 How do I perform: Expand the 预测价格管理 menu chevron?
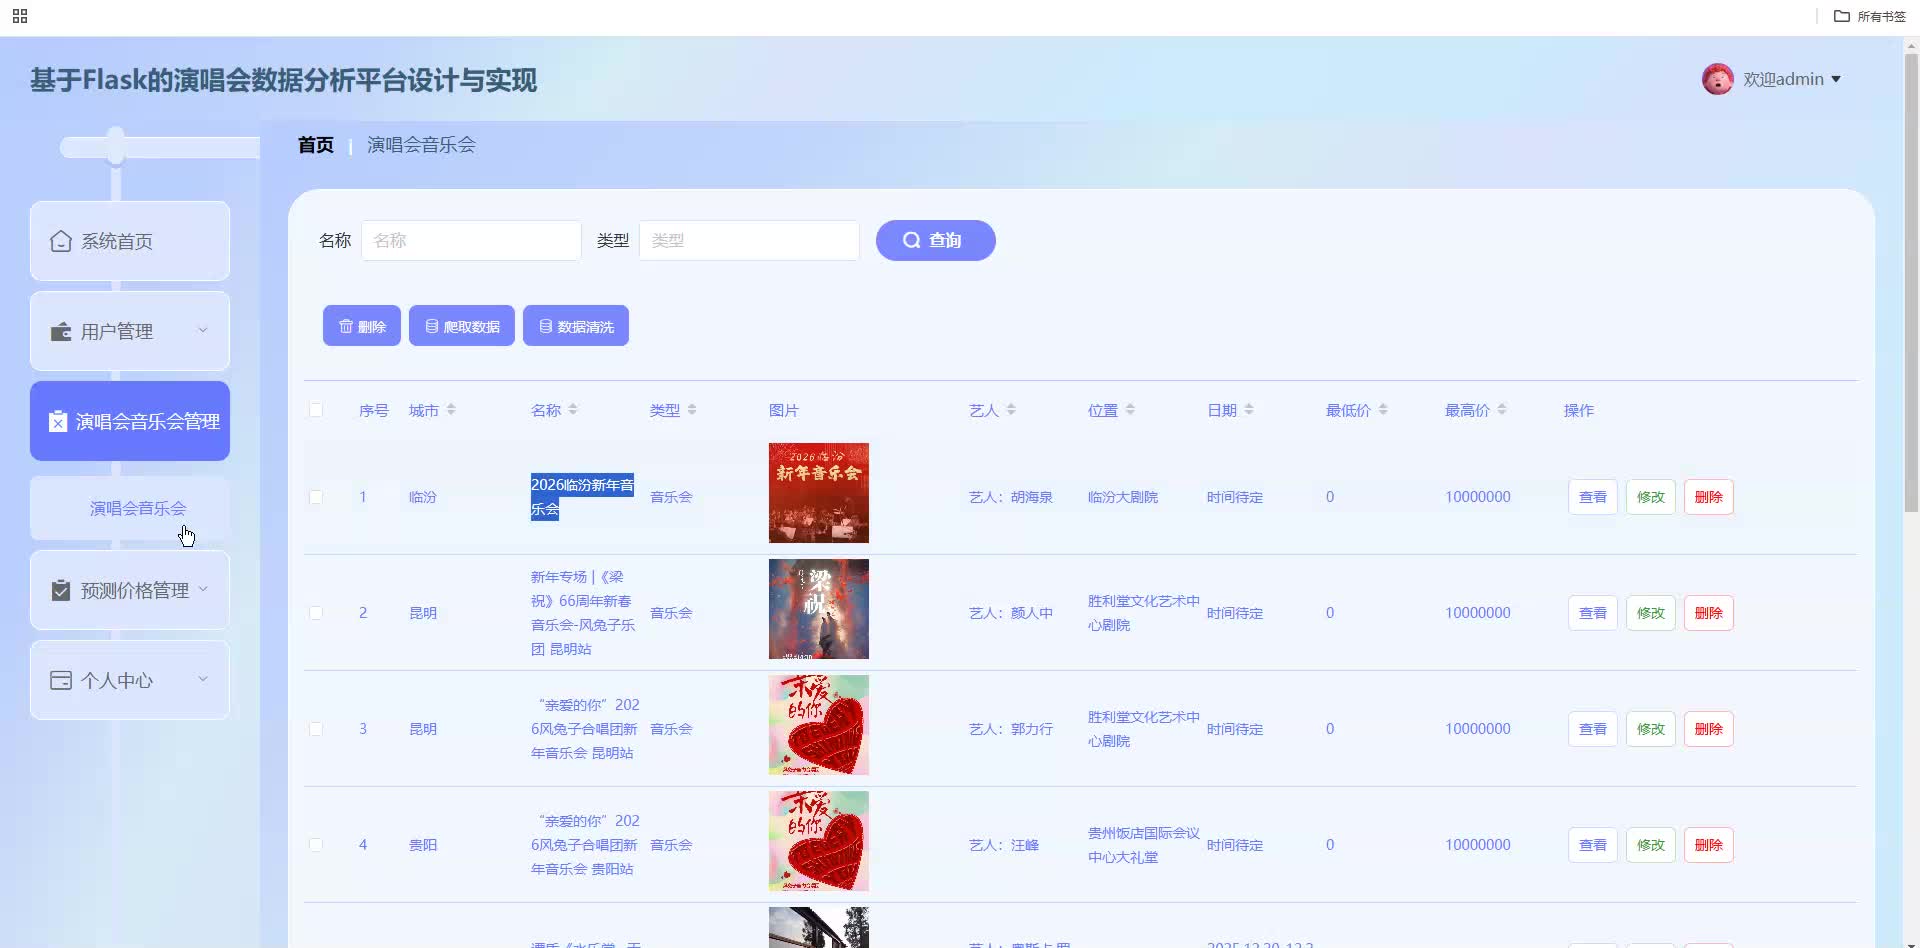tap(203, 589)
